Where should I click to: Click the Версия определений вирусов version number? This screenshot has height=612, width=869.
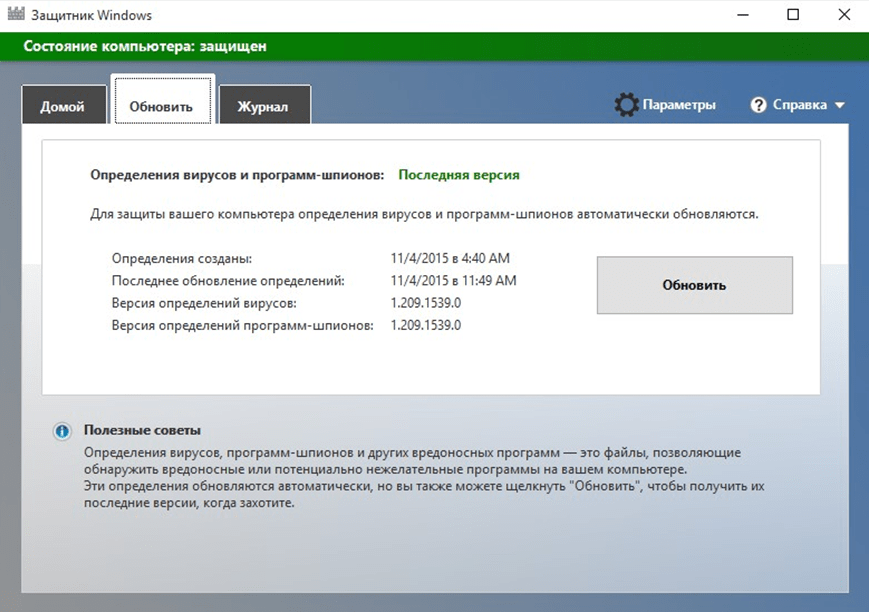[426, 302]
